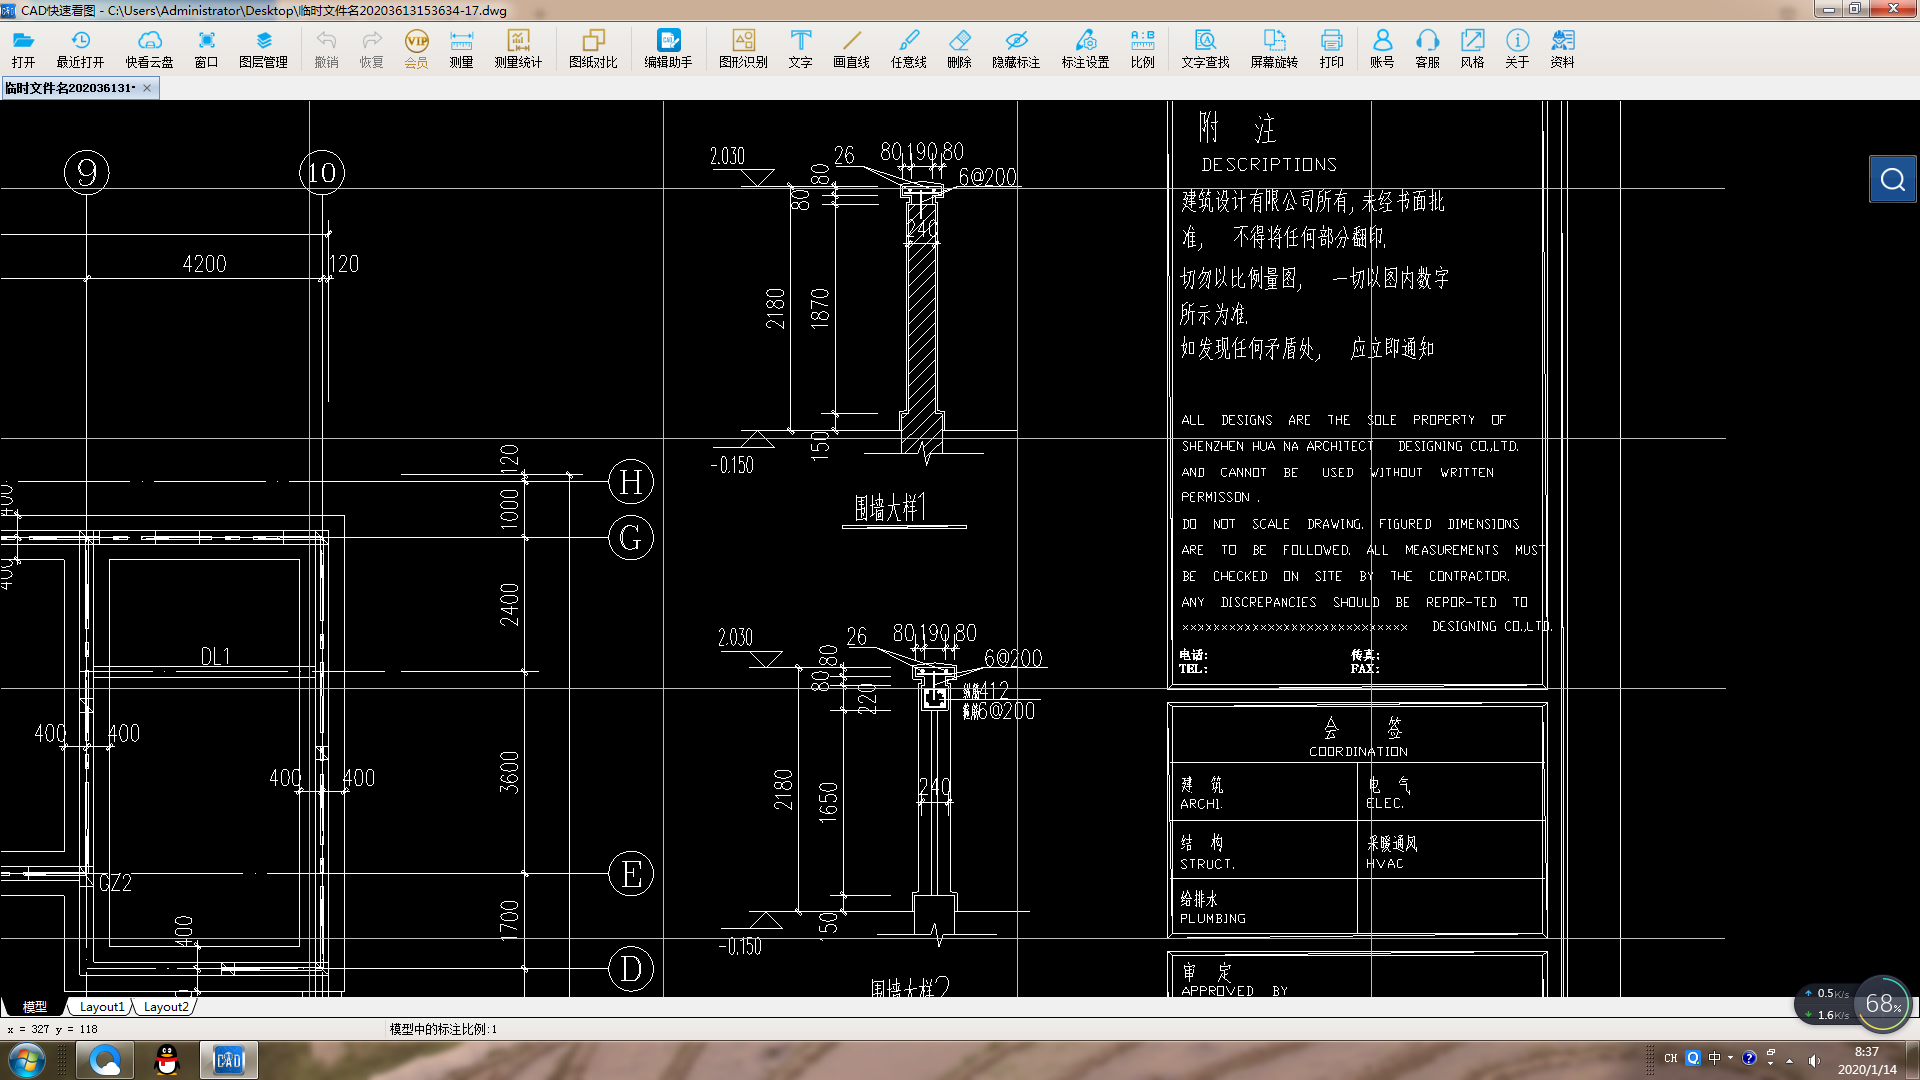This screenshot has height=1080, width=1920.
Task: Click the blue search button on canvas
Action: point(1892,179)
